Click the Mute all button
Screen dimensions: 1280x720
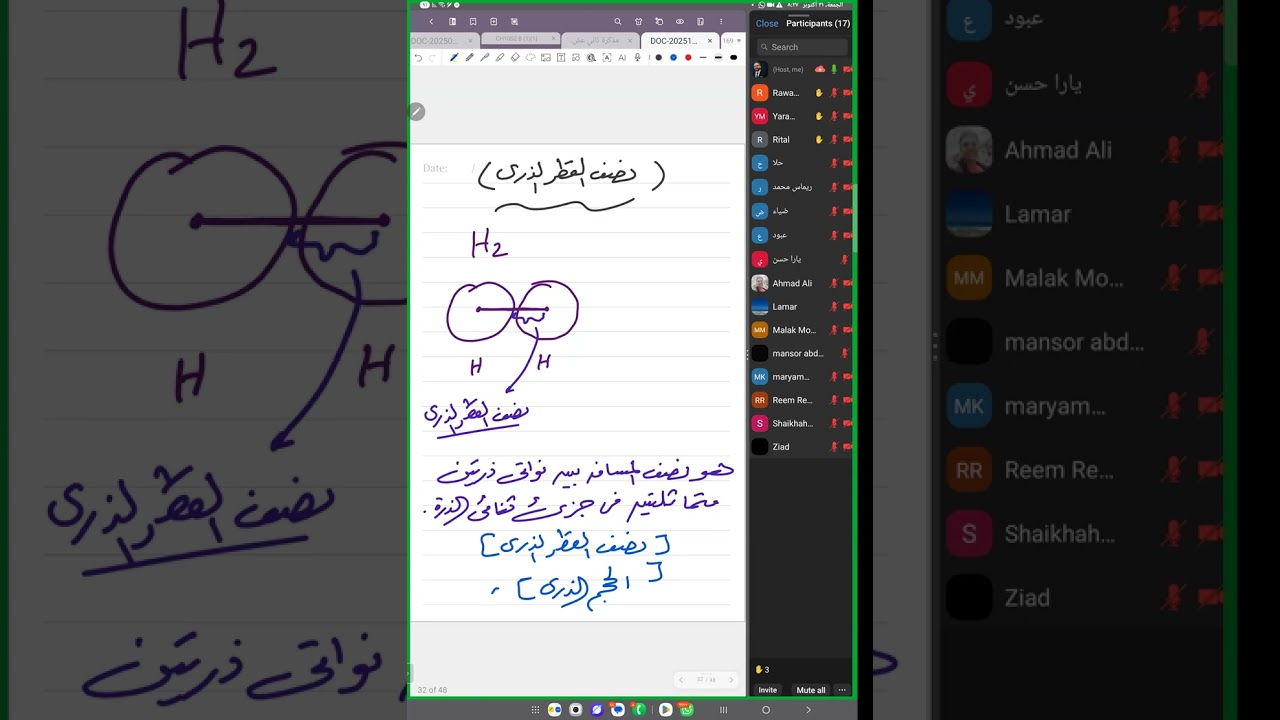click(x=810, y=690)
